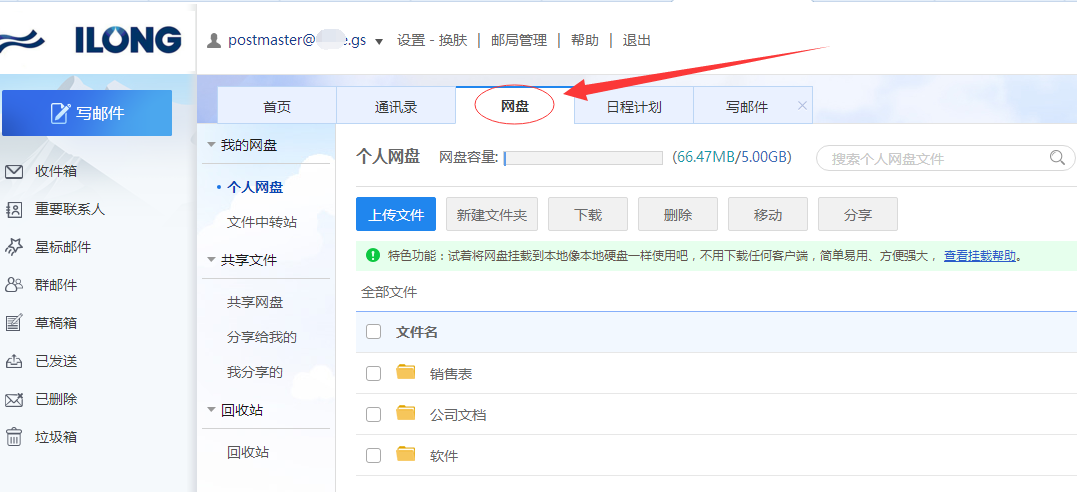The height and width of the screenshot is (492, 1077).
Task: Collapse the 我的网盘 section
Action: pos(211,145)
